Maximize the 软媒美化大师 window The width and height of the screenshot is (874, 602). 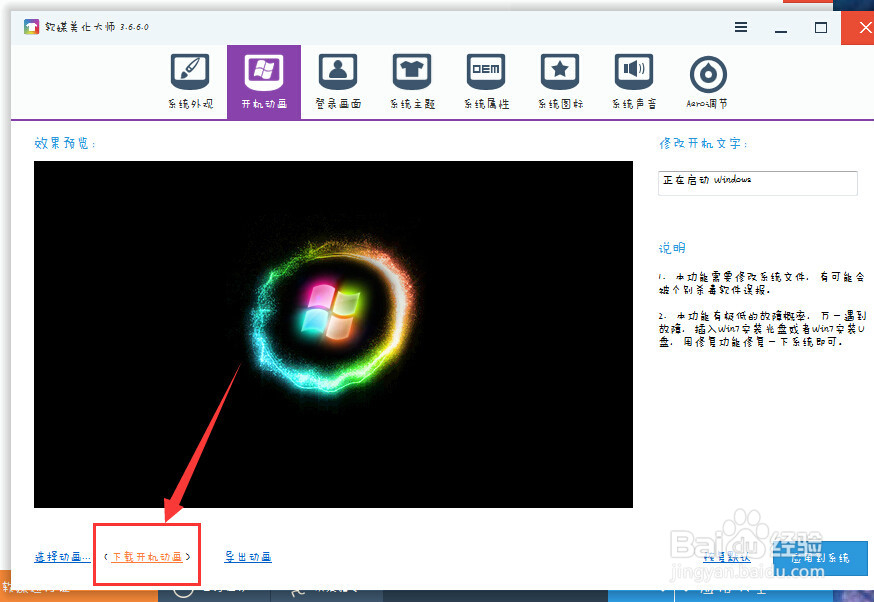point(820,27)
